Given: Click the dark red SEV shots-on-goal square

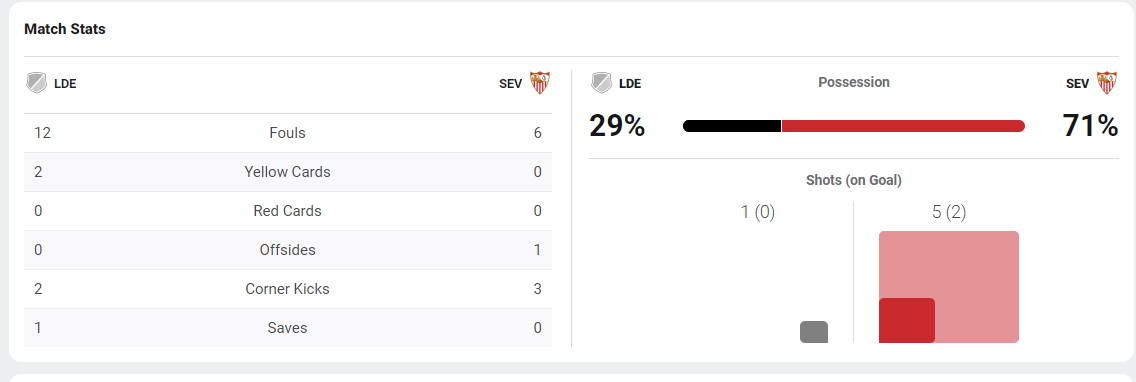Looking at the screenshot, I should pos(907,320).
